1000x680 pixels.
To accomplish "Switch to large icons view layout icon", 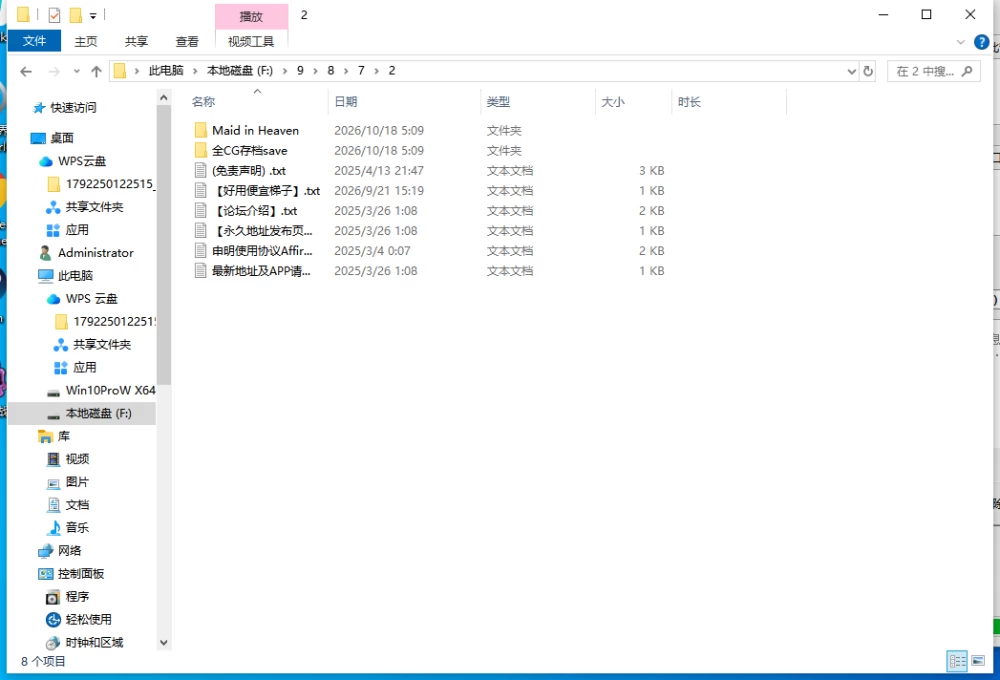I will (x=978, y=661).
